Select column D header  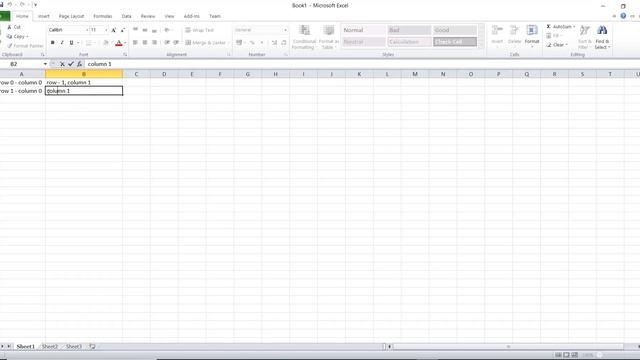164,74
